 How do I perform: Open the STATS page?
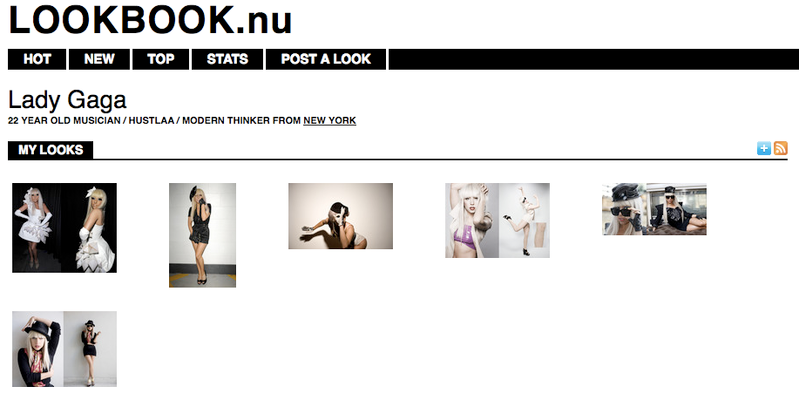click(227, 59)
